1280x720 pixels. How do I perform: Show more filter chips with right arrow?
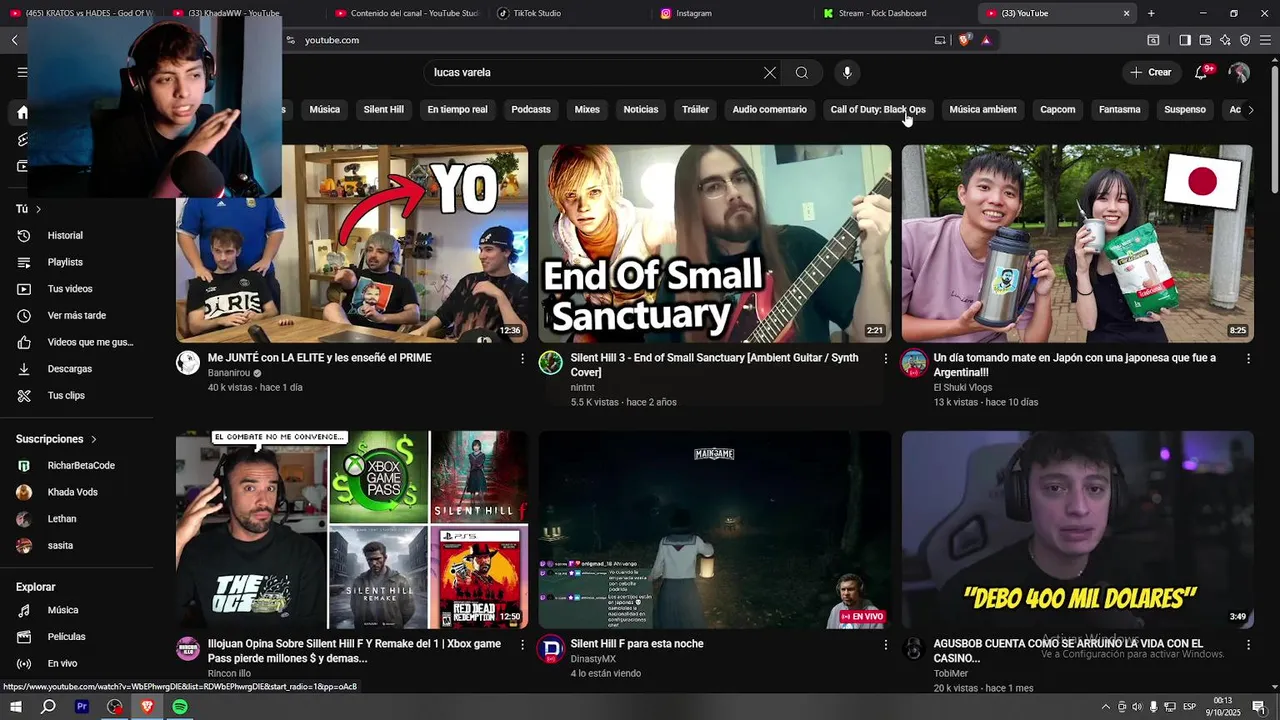click(1250, 110)
